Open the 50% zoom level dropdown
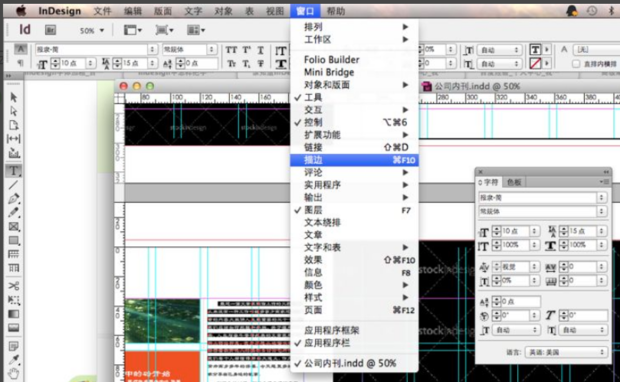The height and width of the screenshot is (382, 620). tap(92, 30)
